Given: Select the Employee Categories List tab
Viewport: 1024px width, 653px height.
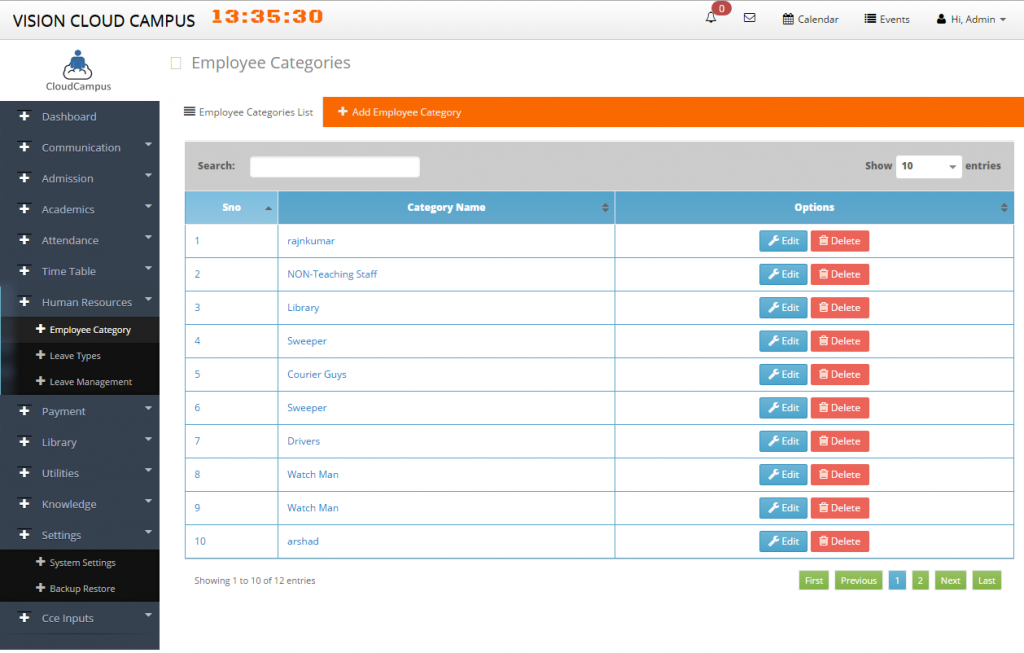Looking at the screenshot, I should [249, 112].
